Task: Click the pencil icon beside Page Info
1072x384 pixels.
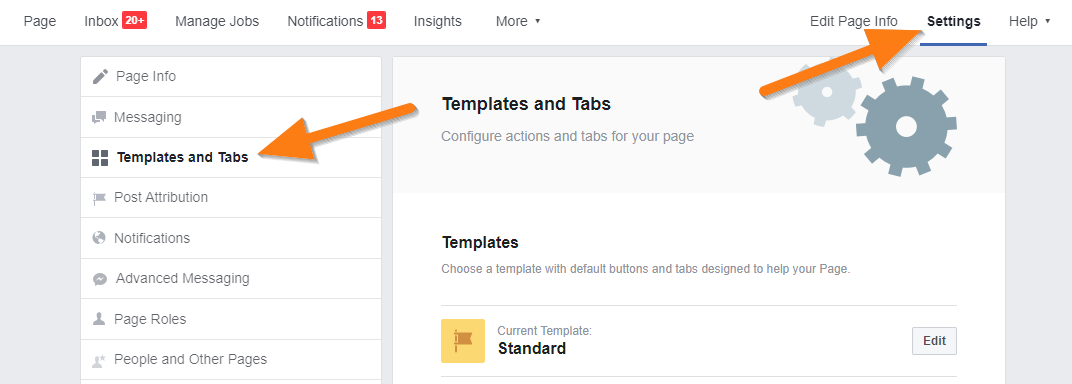Action: 100,77
